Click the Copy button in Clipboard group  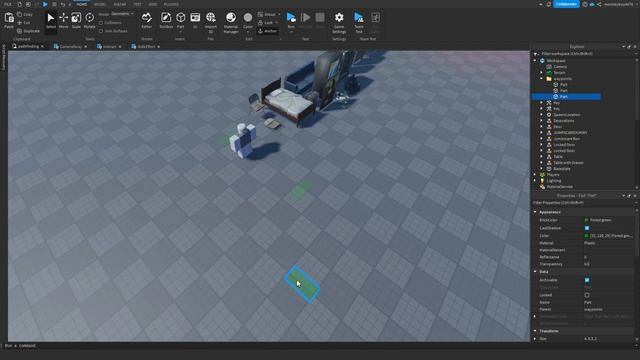(x=25, y=14)
